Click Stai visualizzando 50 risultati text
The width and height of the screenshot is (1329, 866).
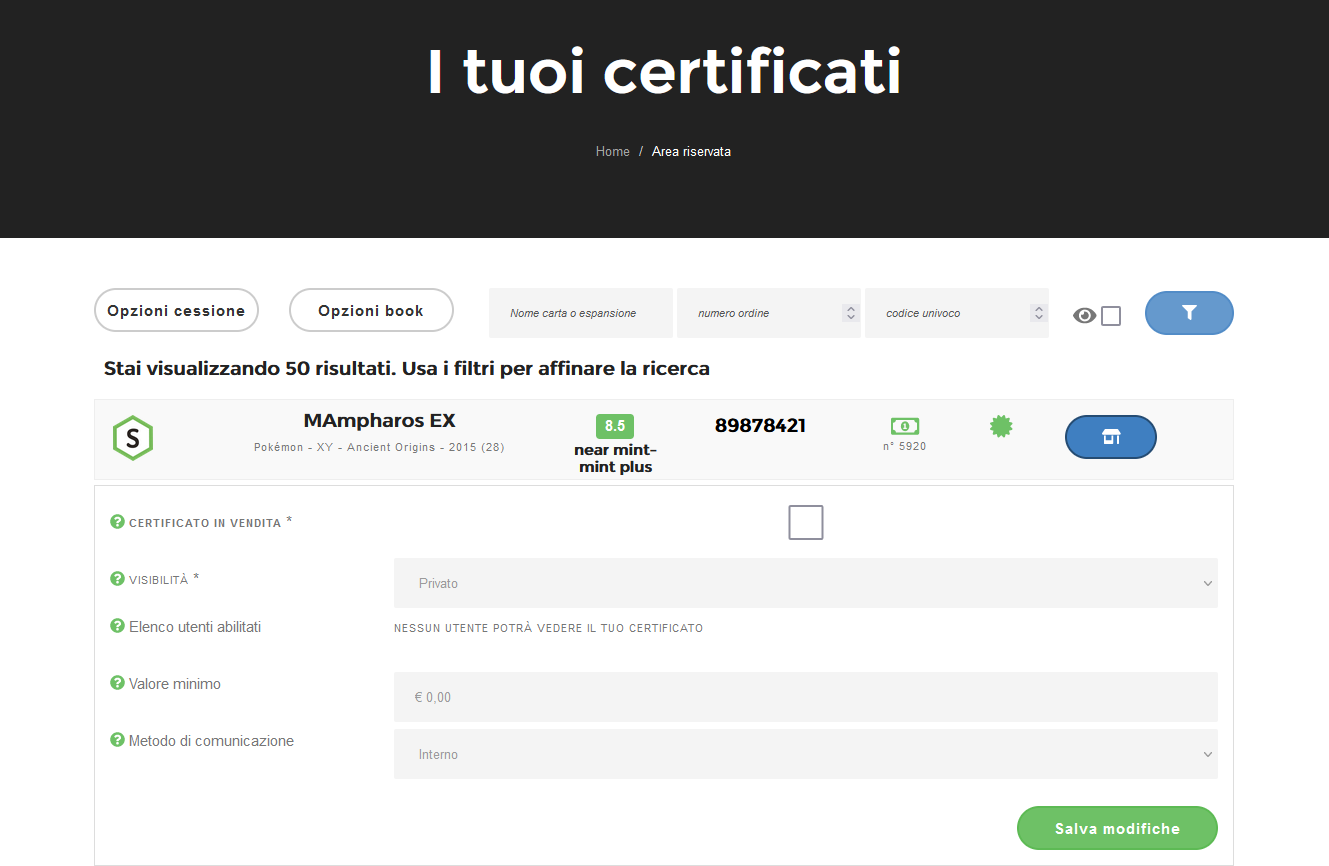click(407, 368)
